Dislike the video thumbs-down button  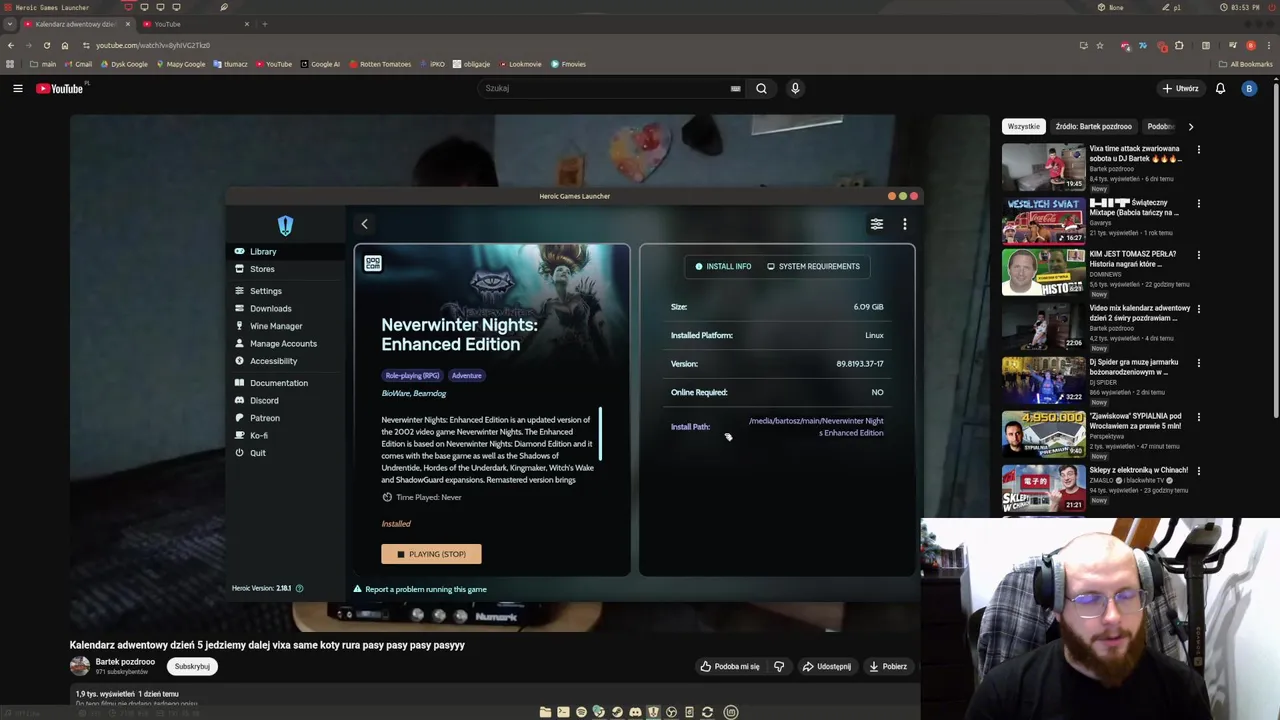pos(779,666)
